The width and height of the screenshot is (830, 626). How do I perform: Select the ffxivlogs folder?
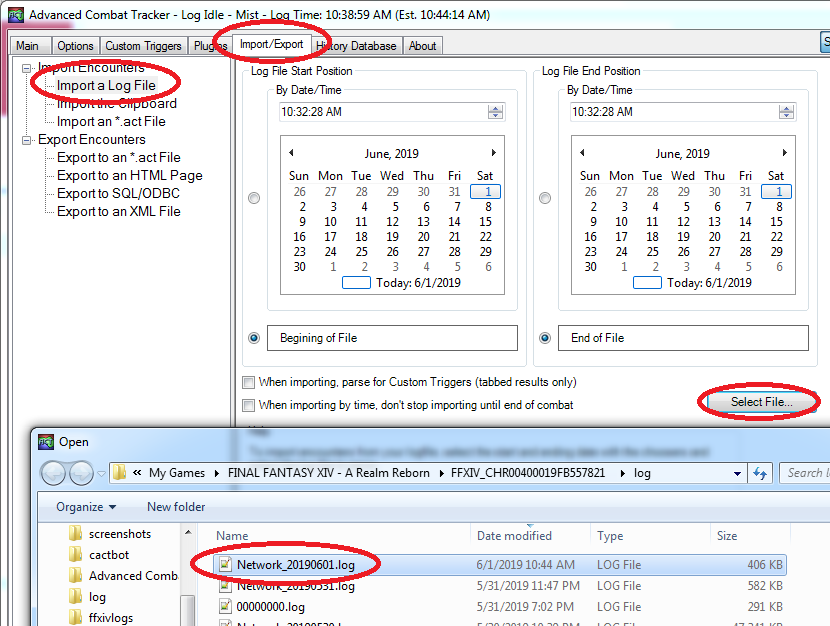(102, 618)
